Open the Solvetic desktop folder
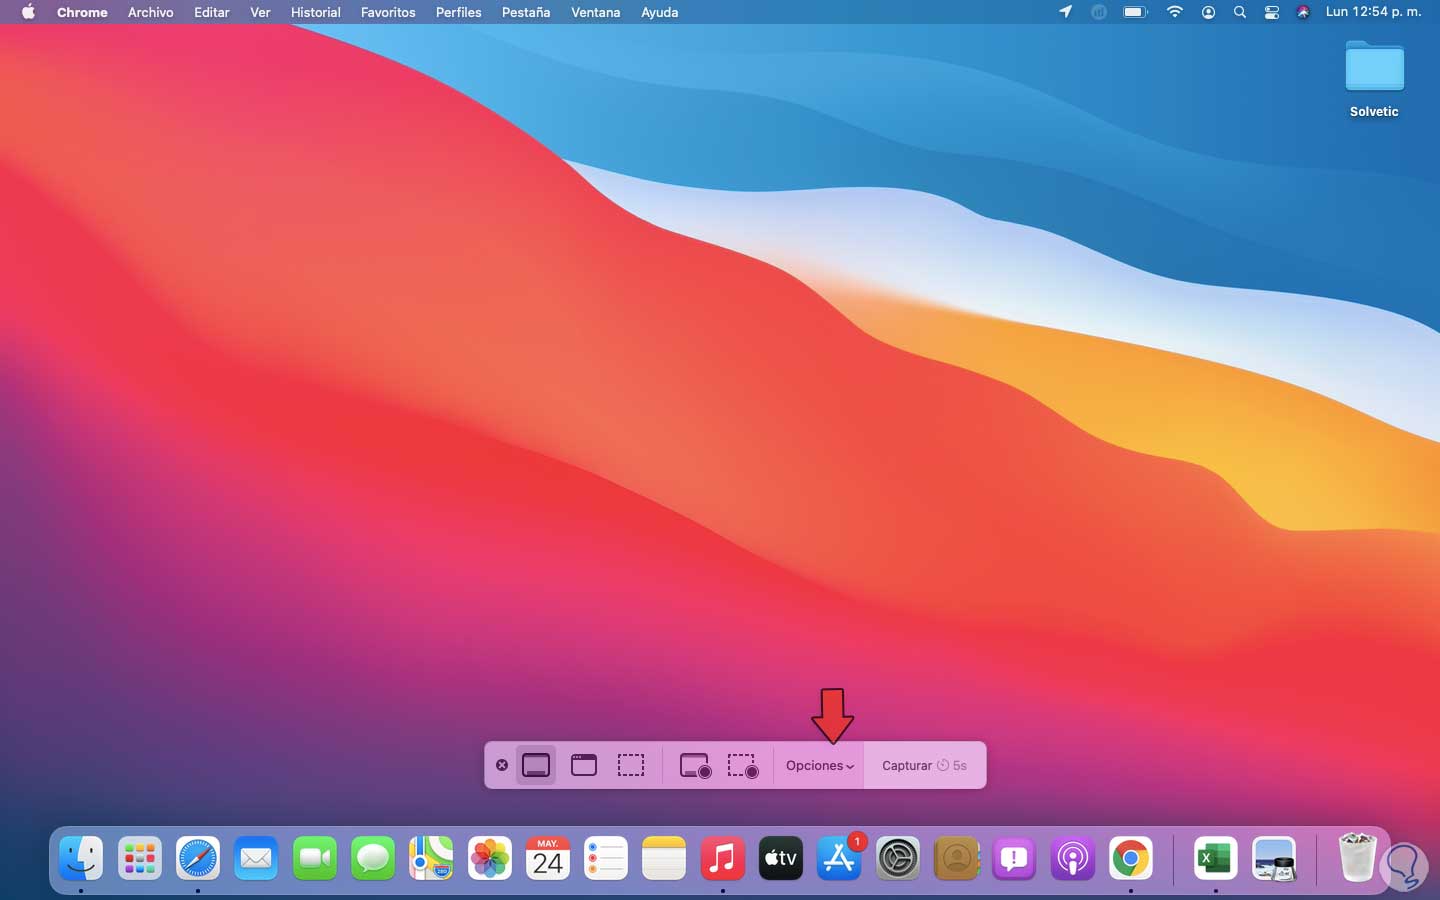The image size is (1440, 900). [1374, 70]
